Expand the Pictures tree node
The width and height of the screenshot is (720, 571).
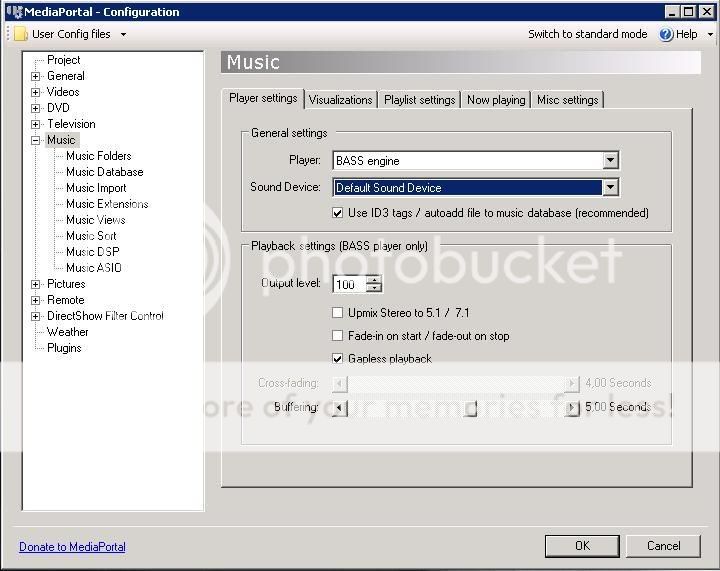(35, 284)
